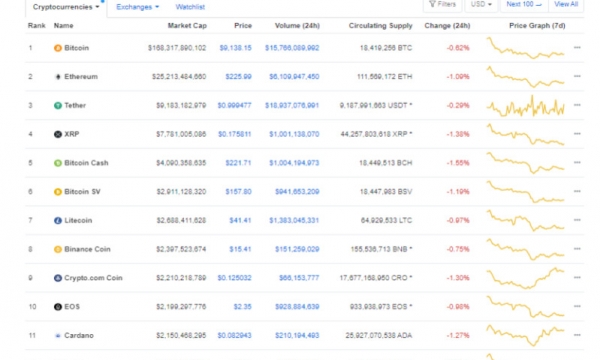Open the Cryptocurrencies dropdown tab
Viewport: 600px width, 360px height.
click(x=66, y=7)
